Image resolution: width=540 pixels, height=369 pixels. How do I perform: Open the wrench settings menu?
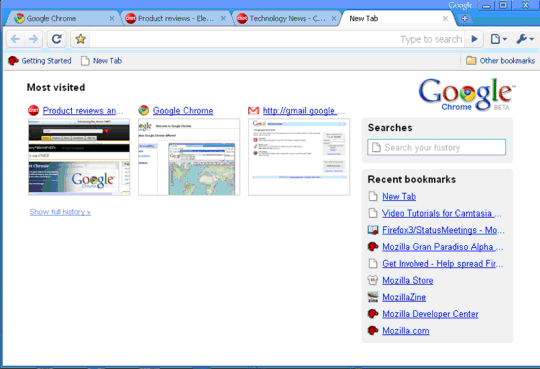(525, 39)
